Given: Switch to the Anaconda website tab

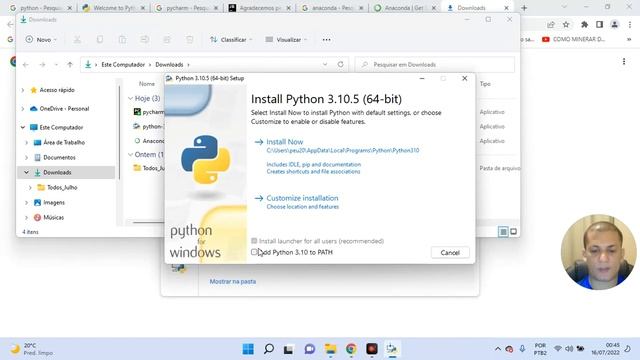Looking at the screenshot, I should coord(405,8).
